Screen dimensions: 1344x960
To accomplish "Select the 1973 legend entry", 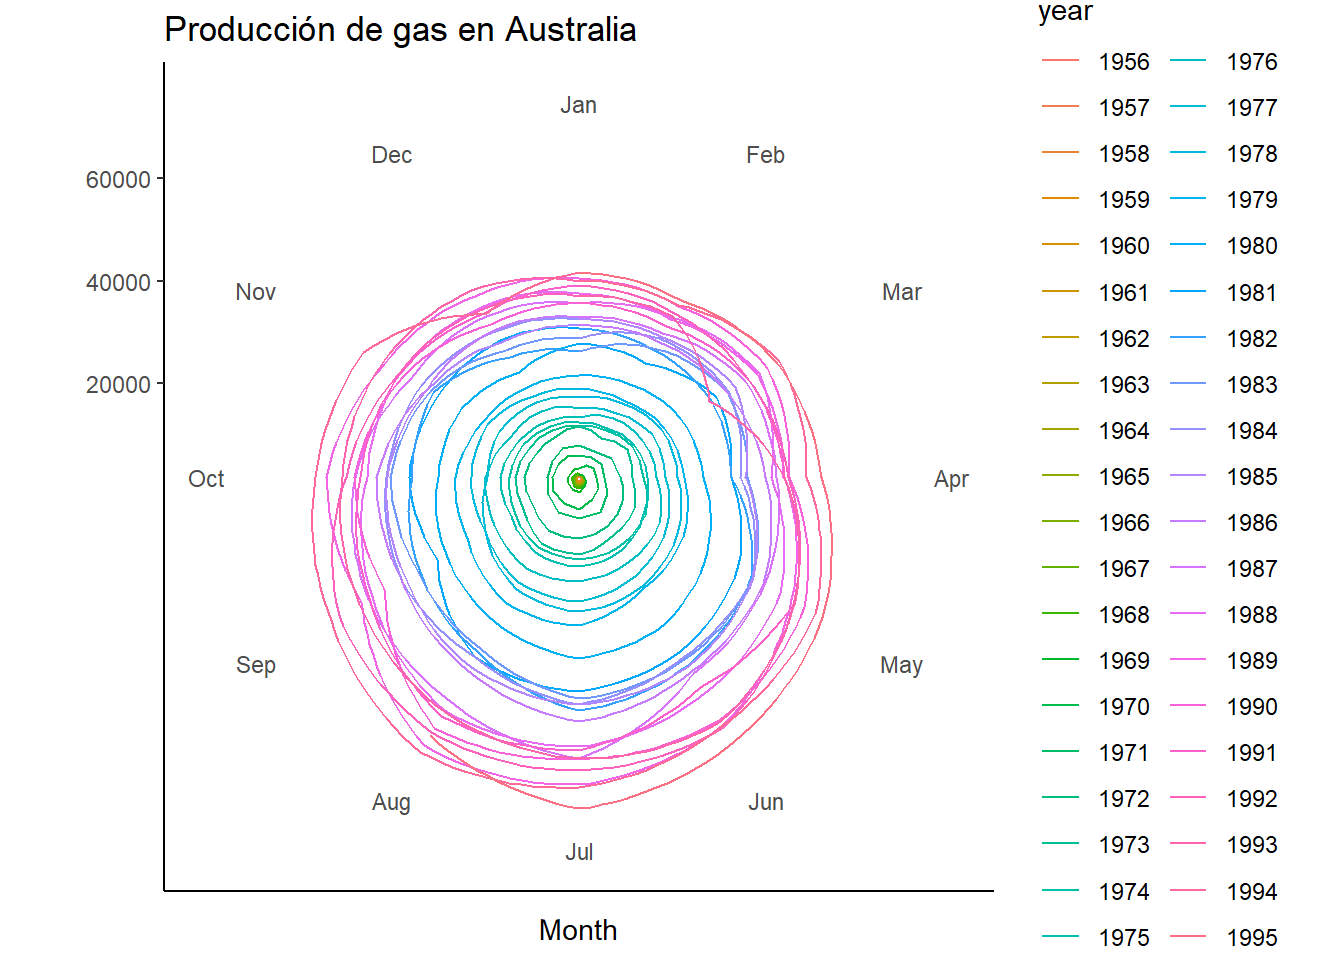I will [x=1096, y=845].
